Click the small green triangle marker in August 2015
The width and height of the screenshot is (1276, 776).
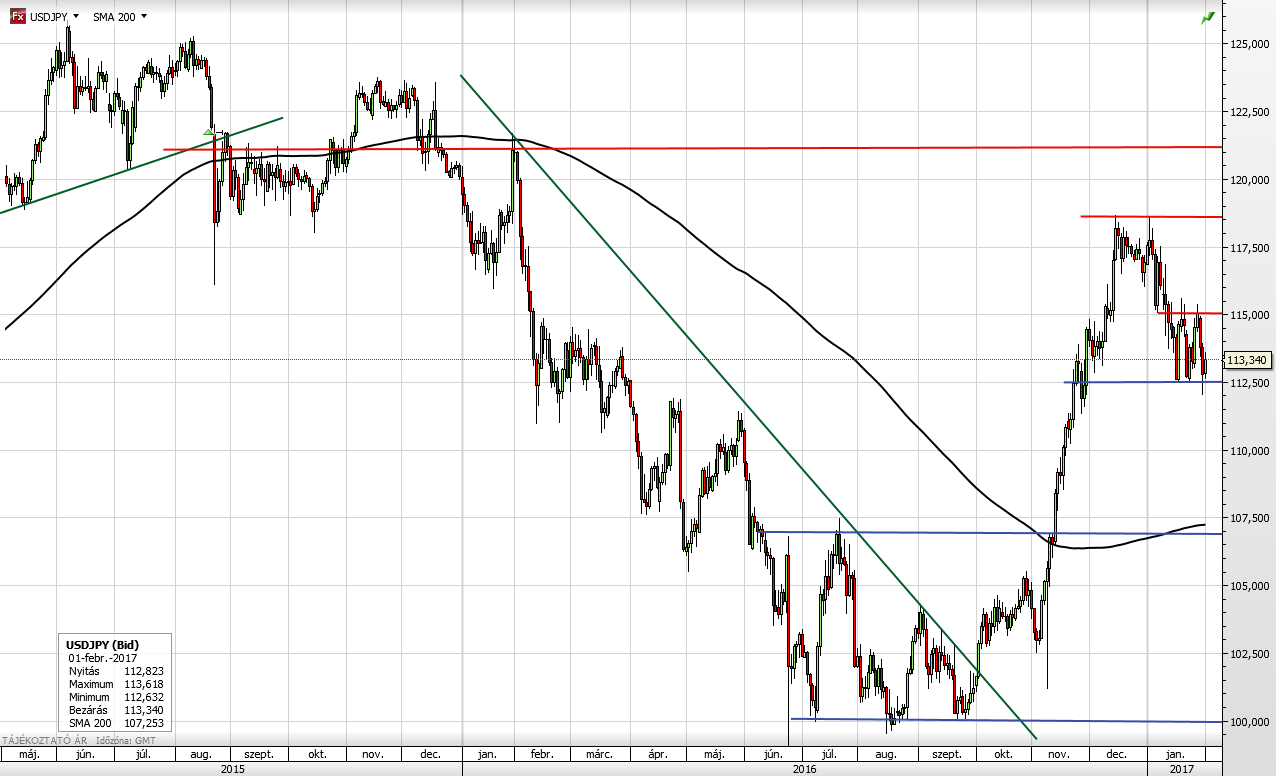[208, 131]
